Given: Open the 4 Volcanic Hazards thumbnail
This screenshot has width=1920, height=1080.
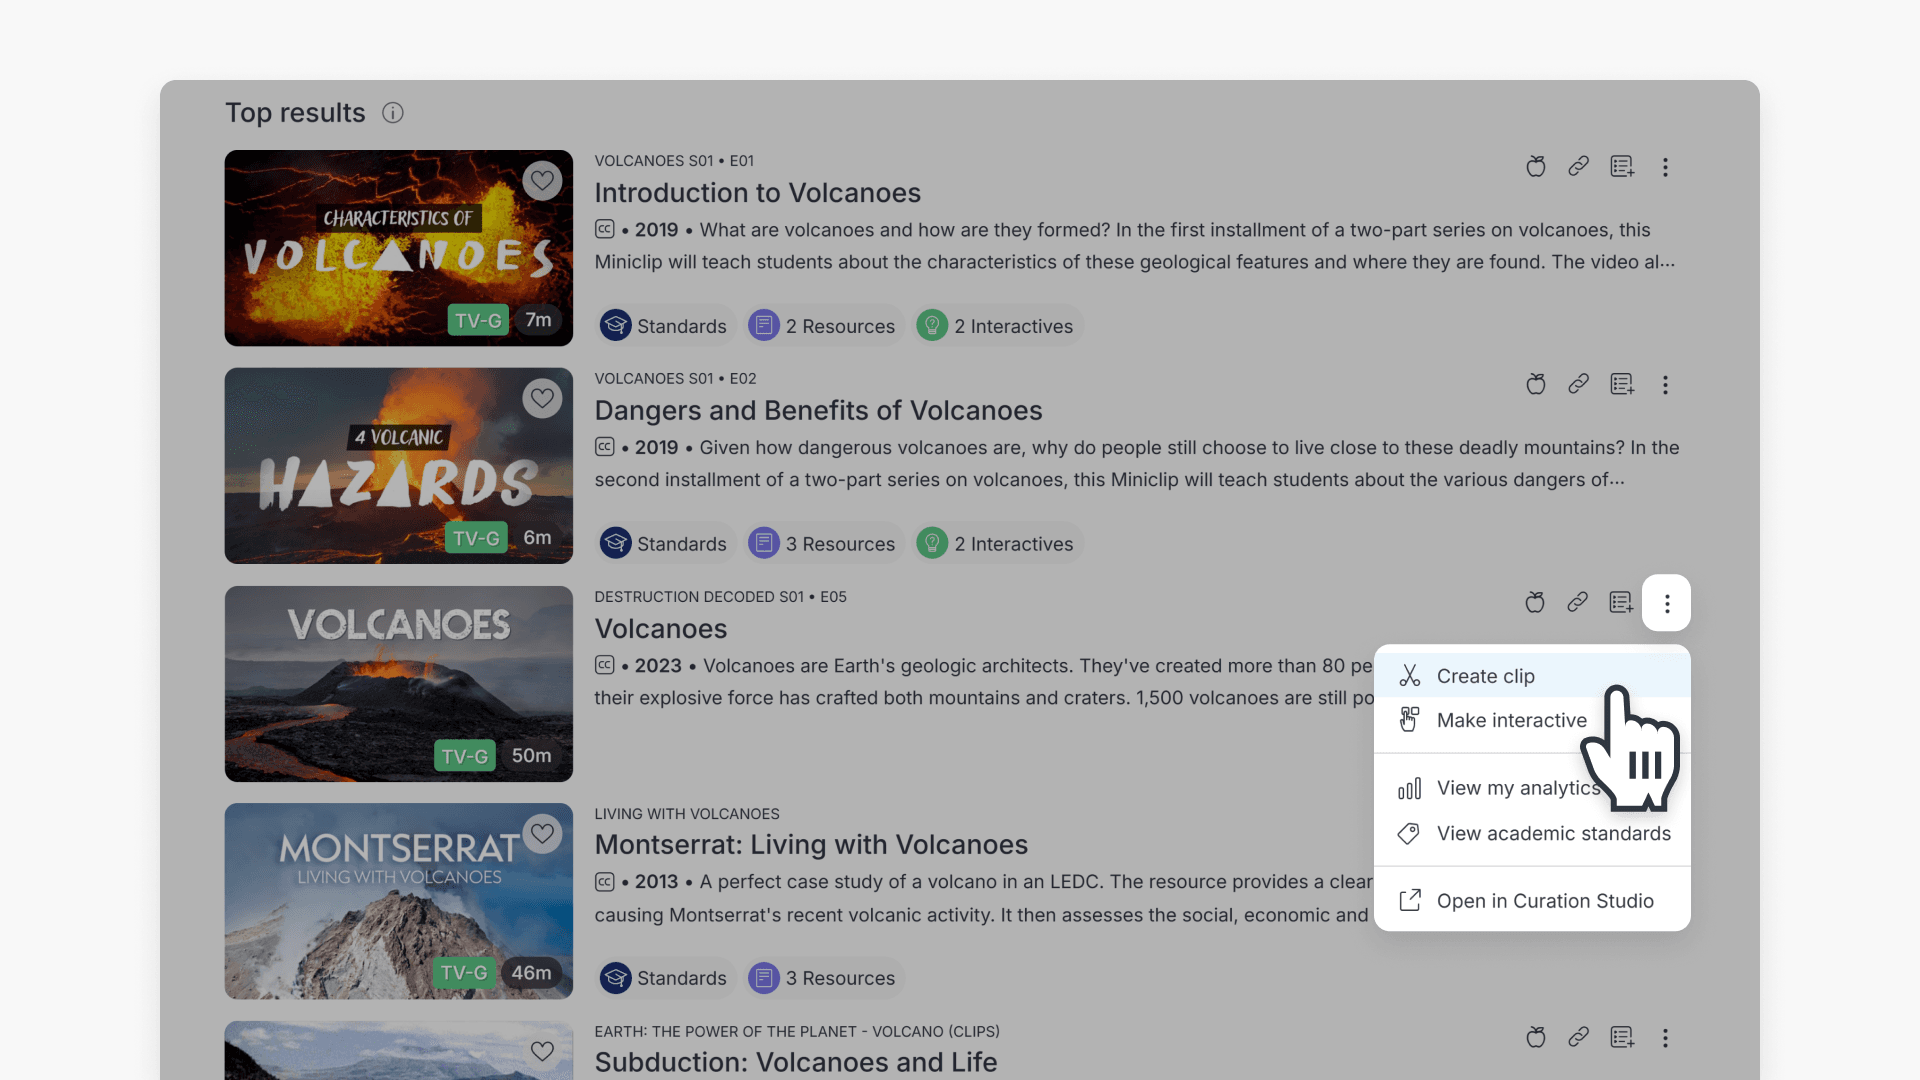Looking at the screenshot, I should 398,466.
